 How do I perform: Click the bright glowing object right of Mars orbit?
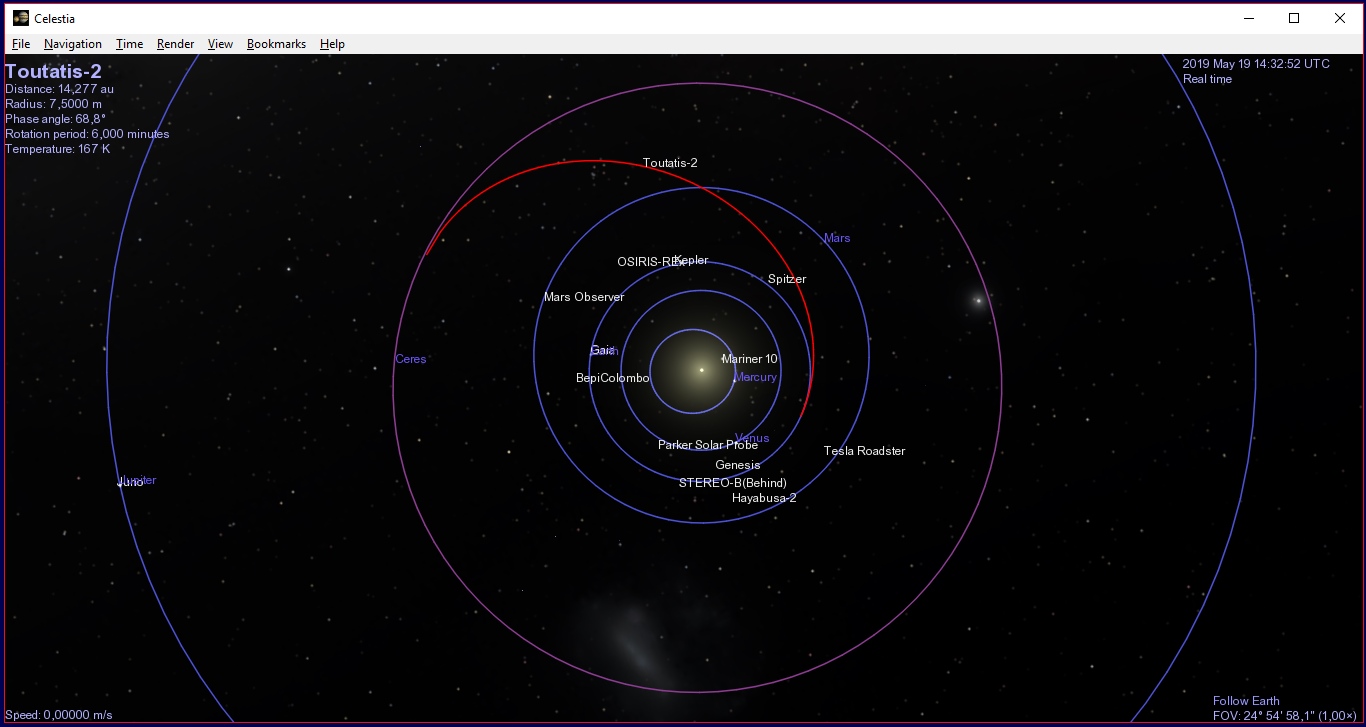pos(978,300)
